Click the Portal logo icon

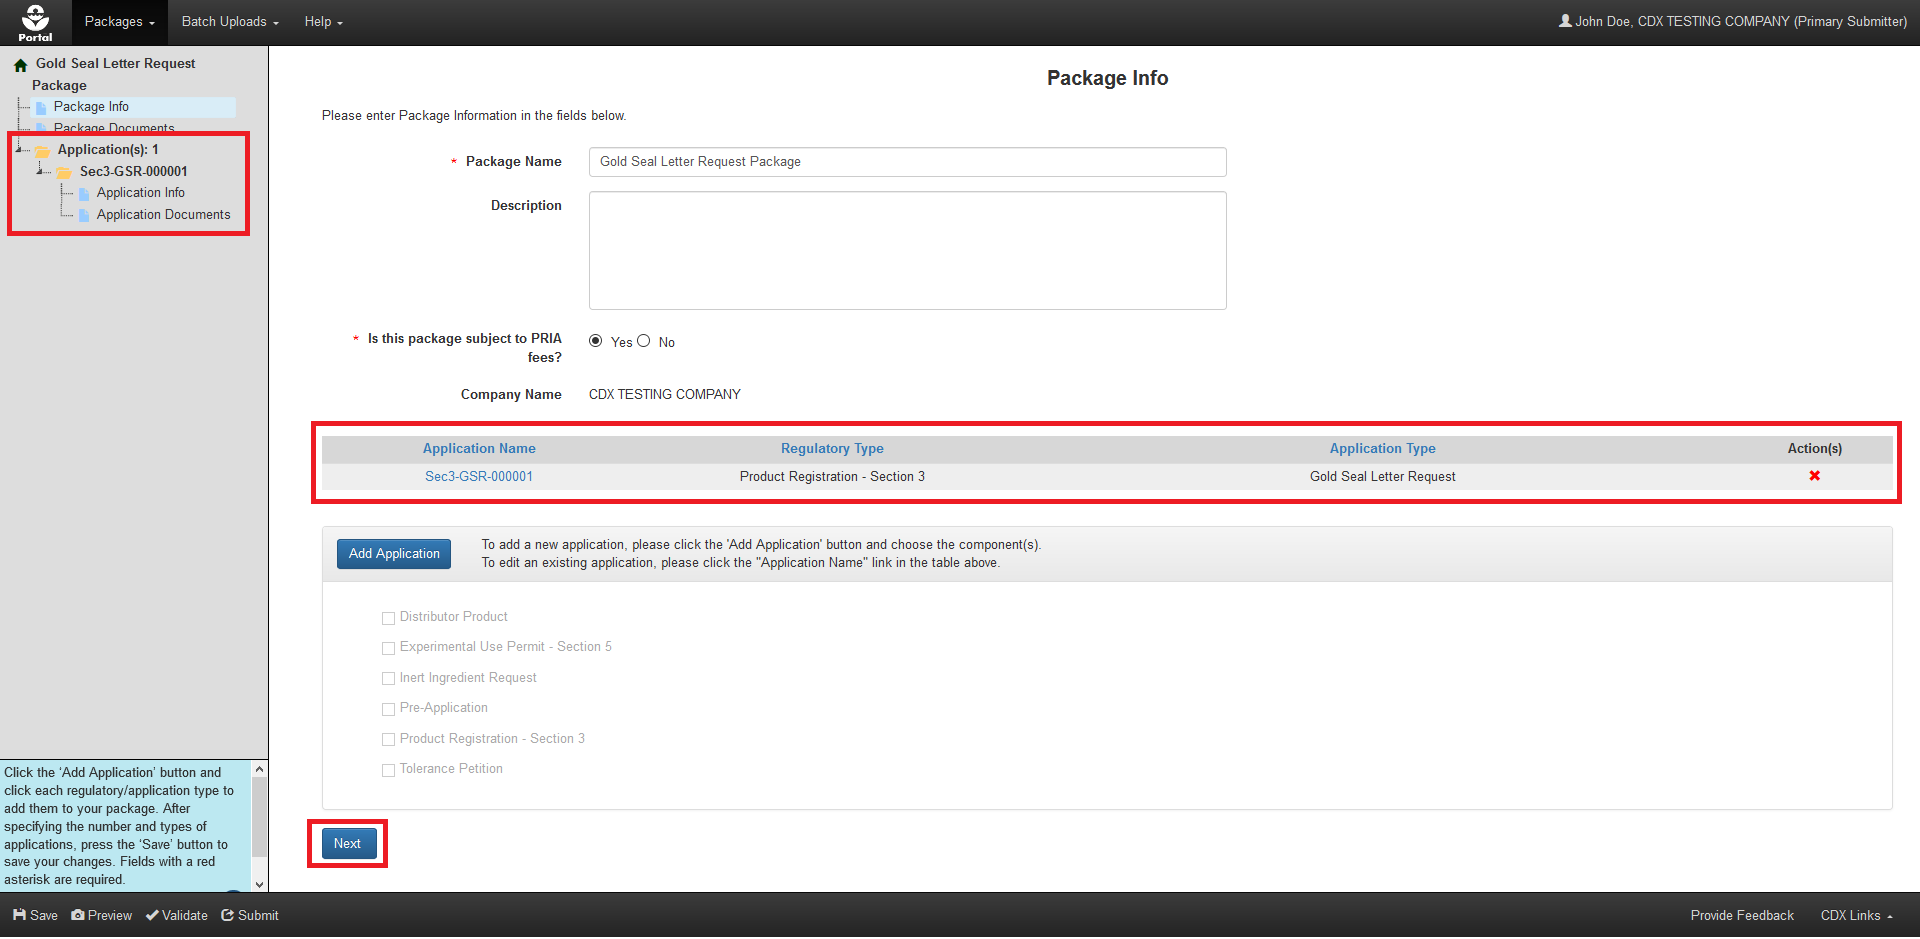coord(35,22)
